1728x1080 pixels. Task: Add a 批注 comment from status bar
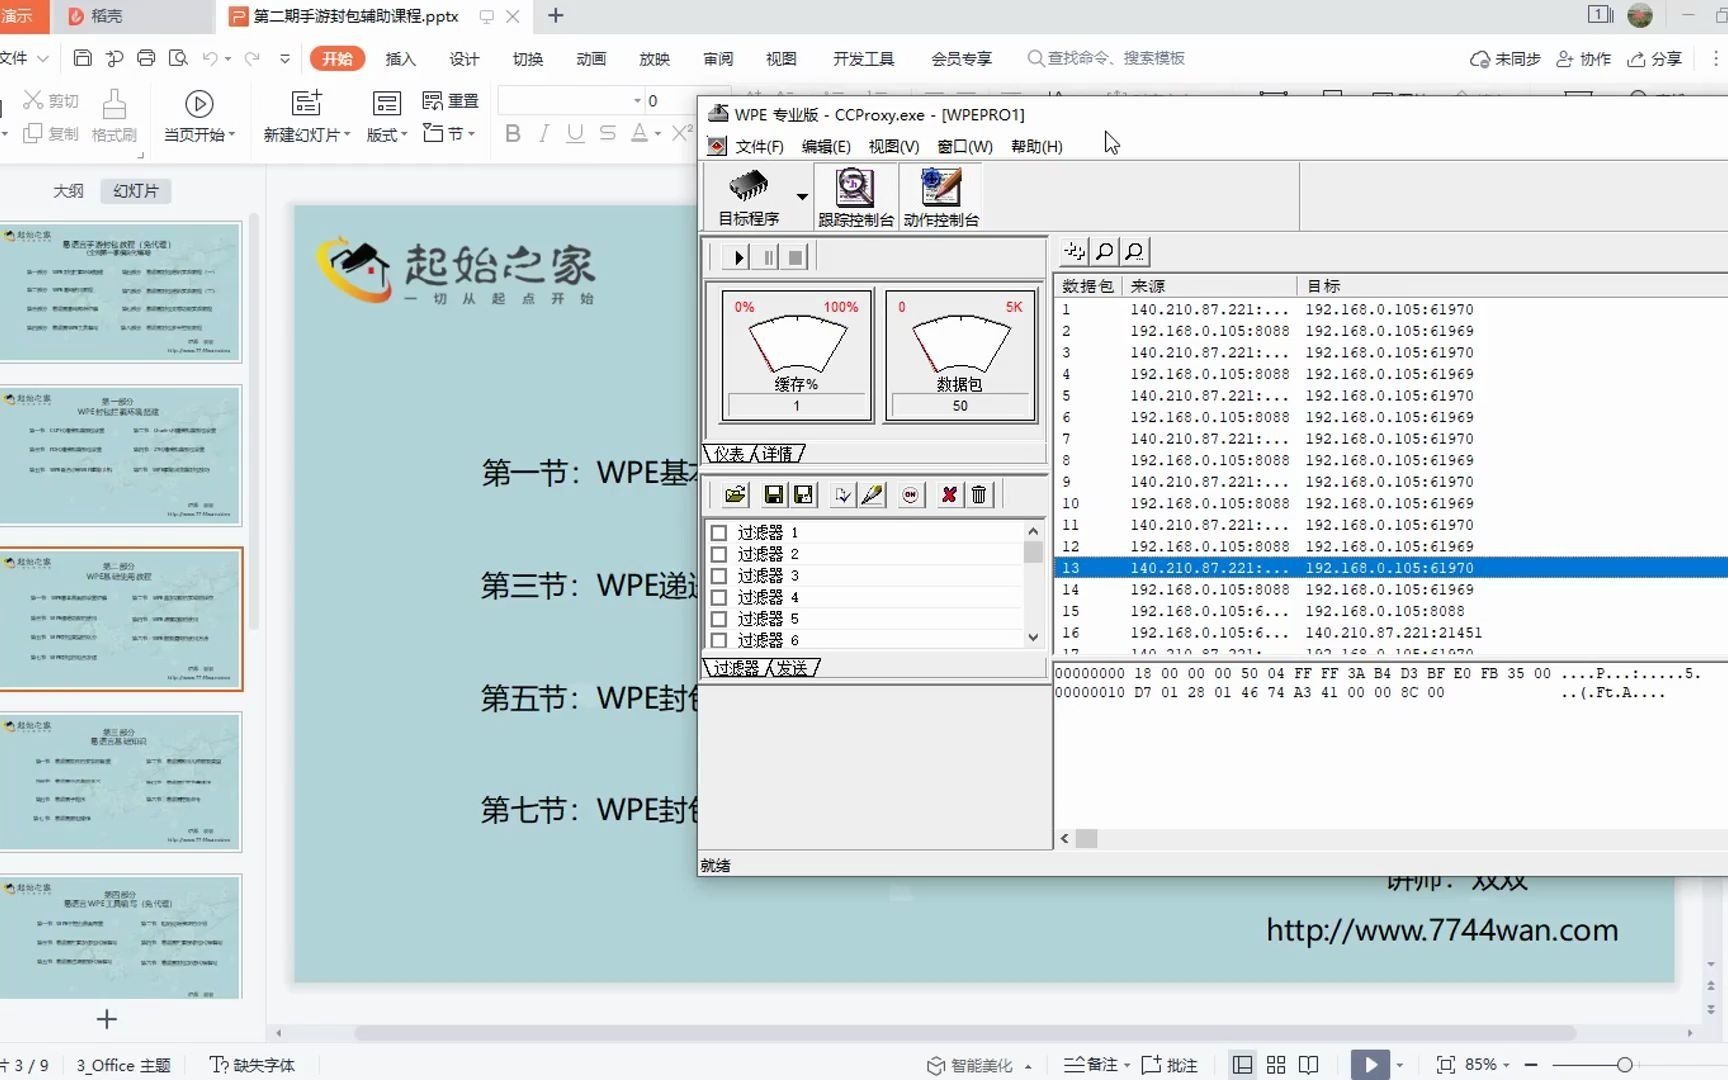click(x=1170, y=1065)
